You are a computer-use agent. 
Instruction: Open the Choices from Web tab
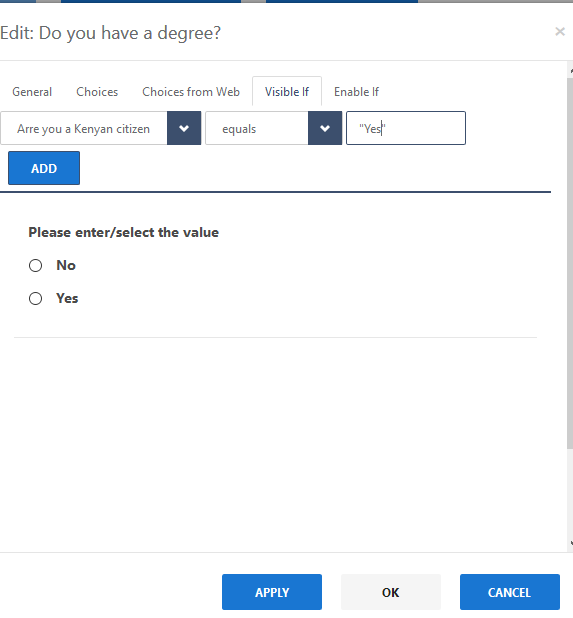[191, 92]
